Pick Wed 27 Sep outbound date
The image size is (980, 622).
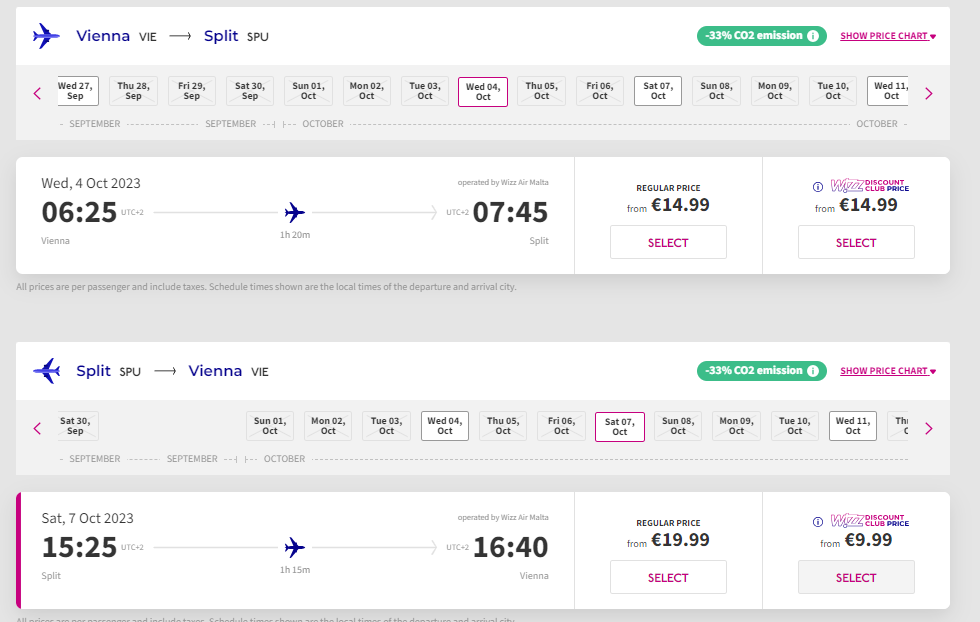coord(75,91)
